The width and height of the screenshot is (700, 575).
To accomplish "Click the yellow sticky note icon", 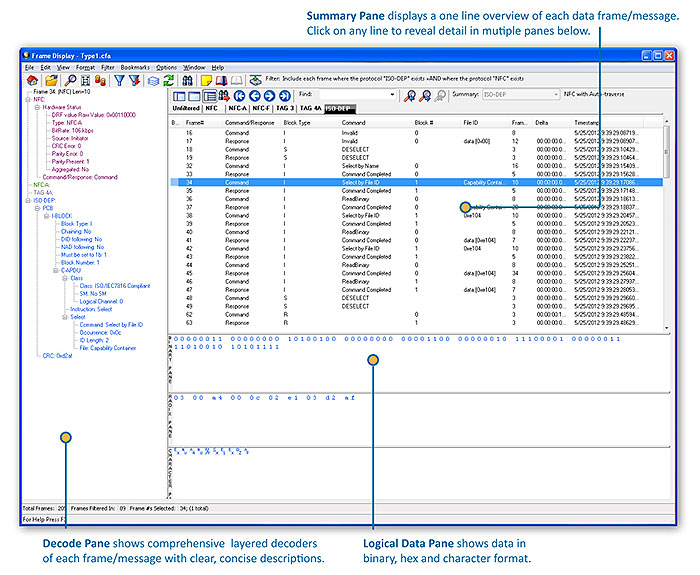I will (x=205, y=80).
